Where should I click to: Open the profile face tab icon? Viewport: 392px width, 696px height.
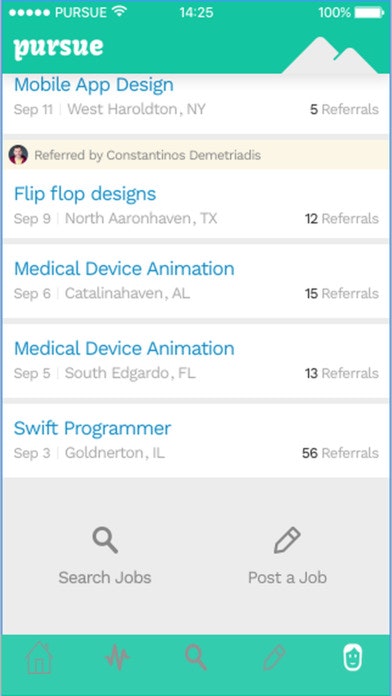point(353,657)
